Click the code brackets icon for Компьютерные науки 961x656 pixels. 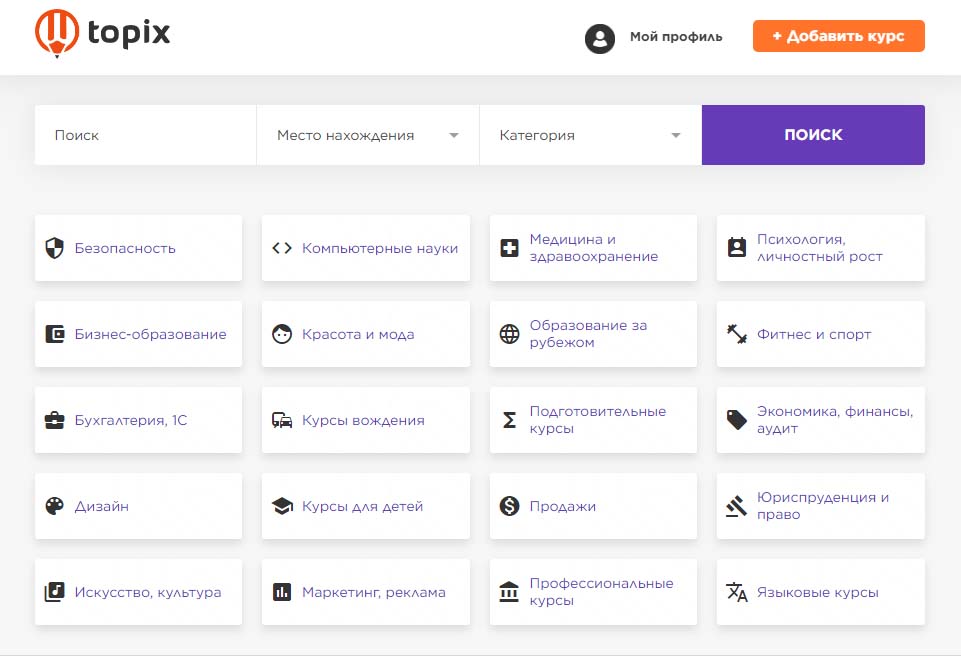click(282, 248)
